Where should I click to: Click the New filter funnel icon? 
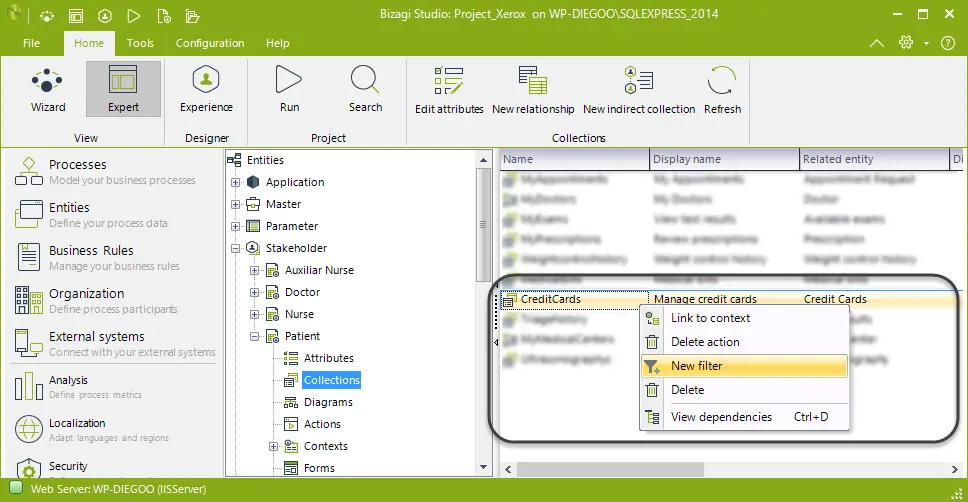point(652,367)
